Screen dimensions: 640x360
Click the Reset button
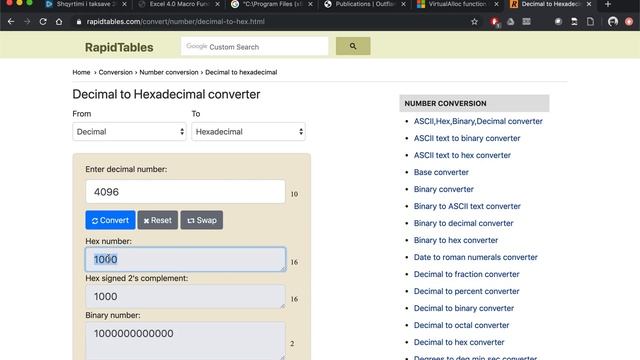(x=158, y=220)
